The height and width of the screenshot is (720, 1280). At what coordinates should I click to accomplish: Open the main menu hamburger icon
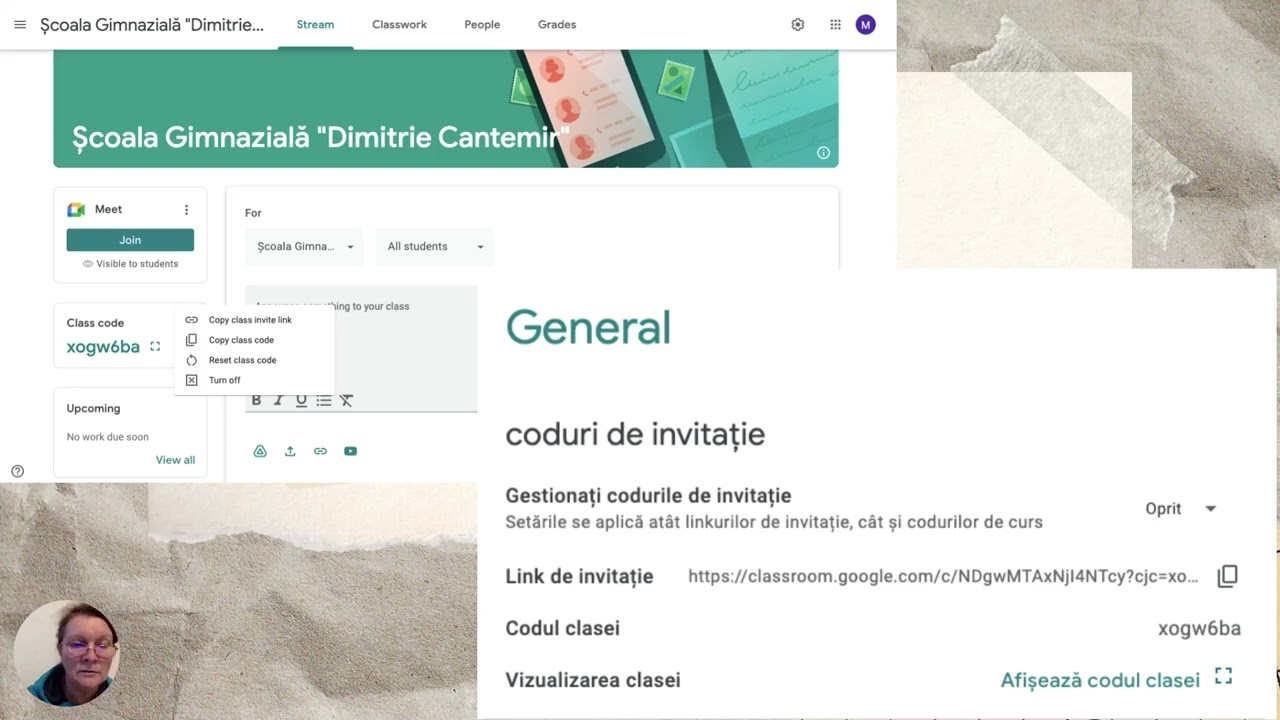coord(20,25)
